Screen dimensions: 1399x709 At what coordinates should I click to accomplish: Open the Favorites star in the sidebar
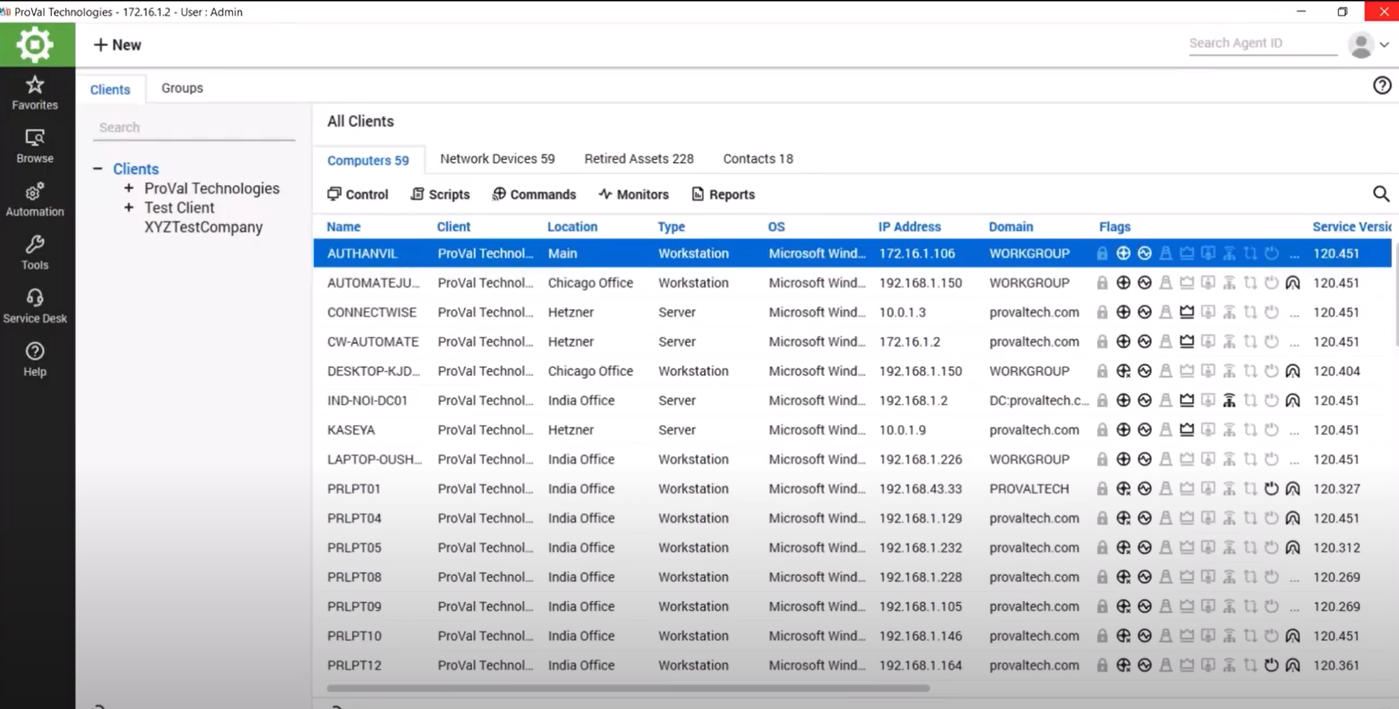pos(35,85)
